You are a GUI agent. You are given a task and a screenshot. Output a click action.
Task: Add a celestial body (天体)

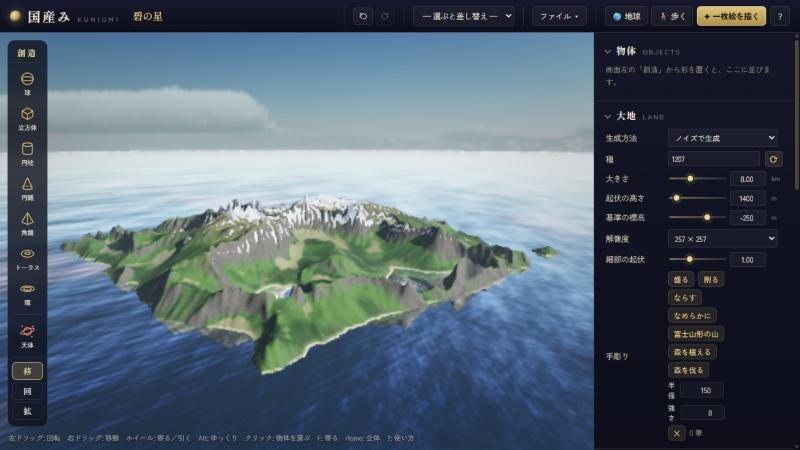27,336
